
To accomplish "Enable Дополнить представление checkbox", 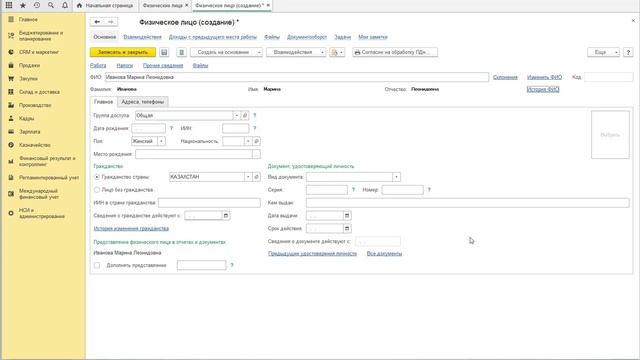I will [97, 265].
